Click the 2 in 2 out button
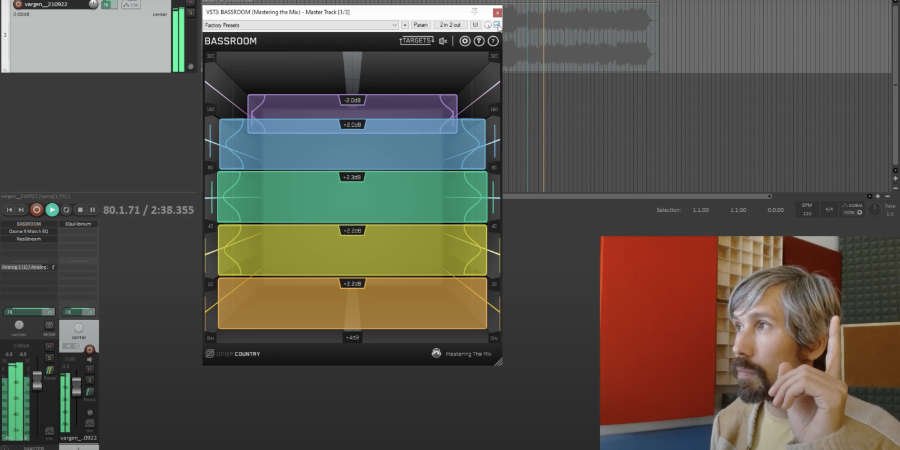The height and width of the screenshot is (450, 900). coord(451,25)
